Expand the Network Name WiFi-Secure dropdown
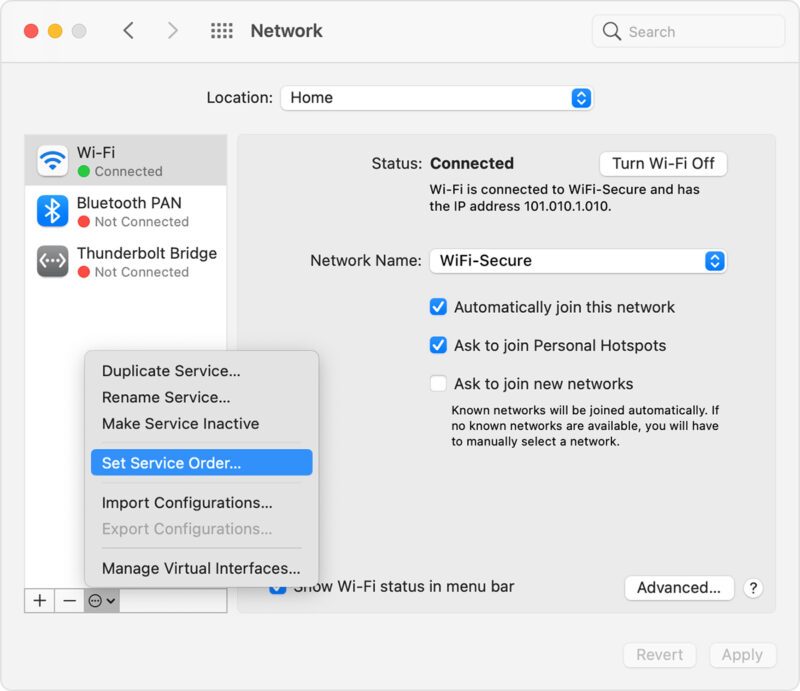 (578, 260)
